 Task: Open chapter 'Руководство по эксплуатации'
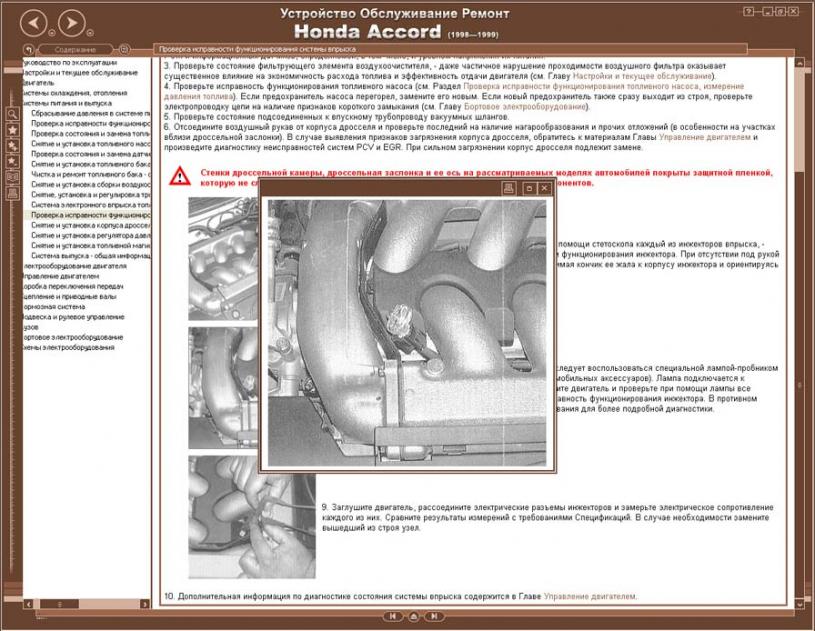point(70,62)
